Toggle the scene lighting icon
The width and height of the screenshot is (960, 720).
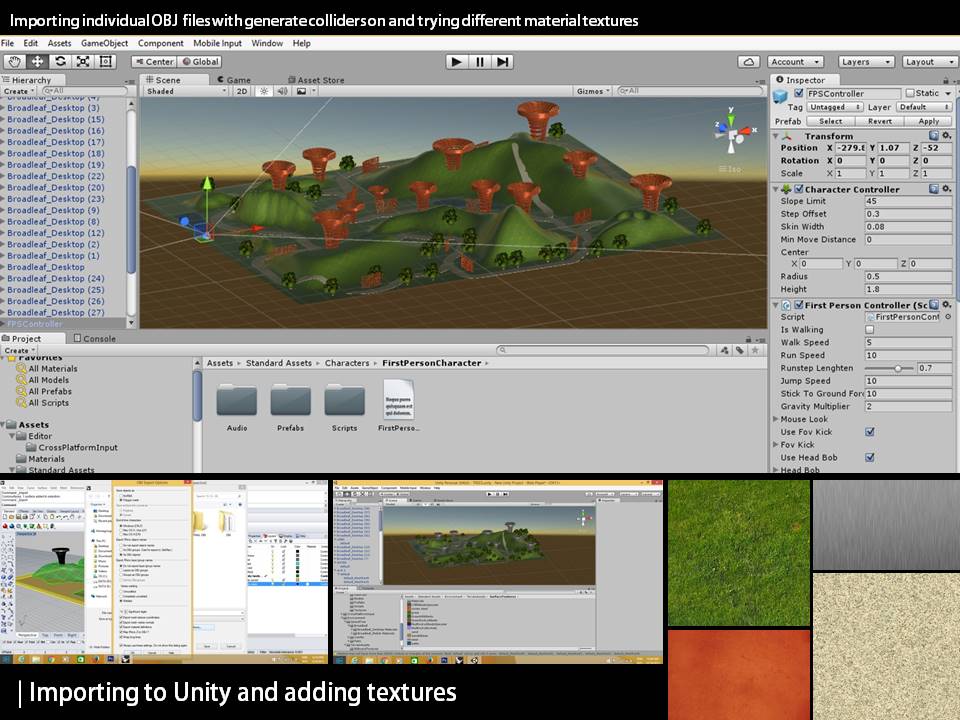[264, 91]
